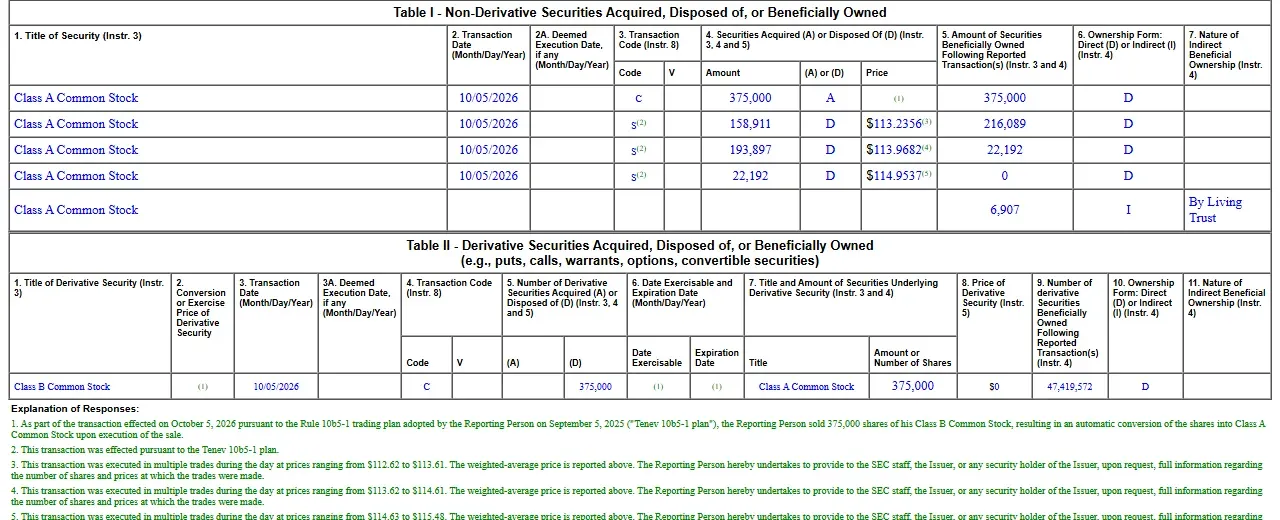Screen dimensions: 1280x520
Task: Click 'Amount or Number of Shares' subheader
Action: [x=913, y=358]
